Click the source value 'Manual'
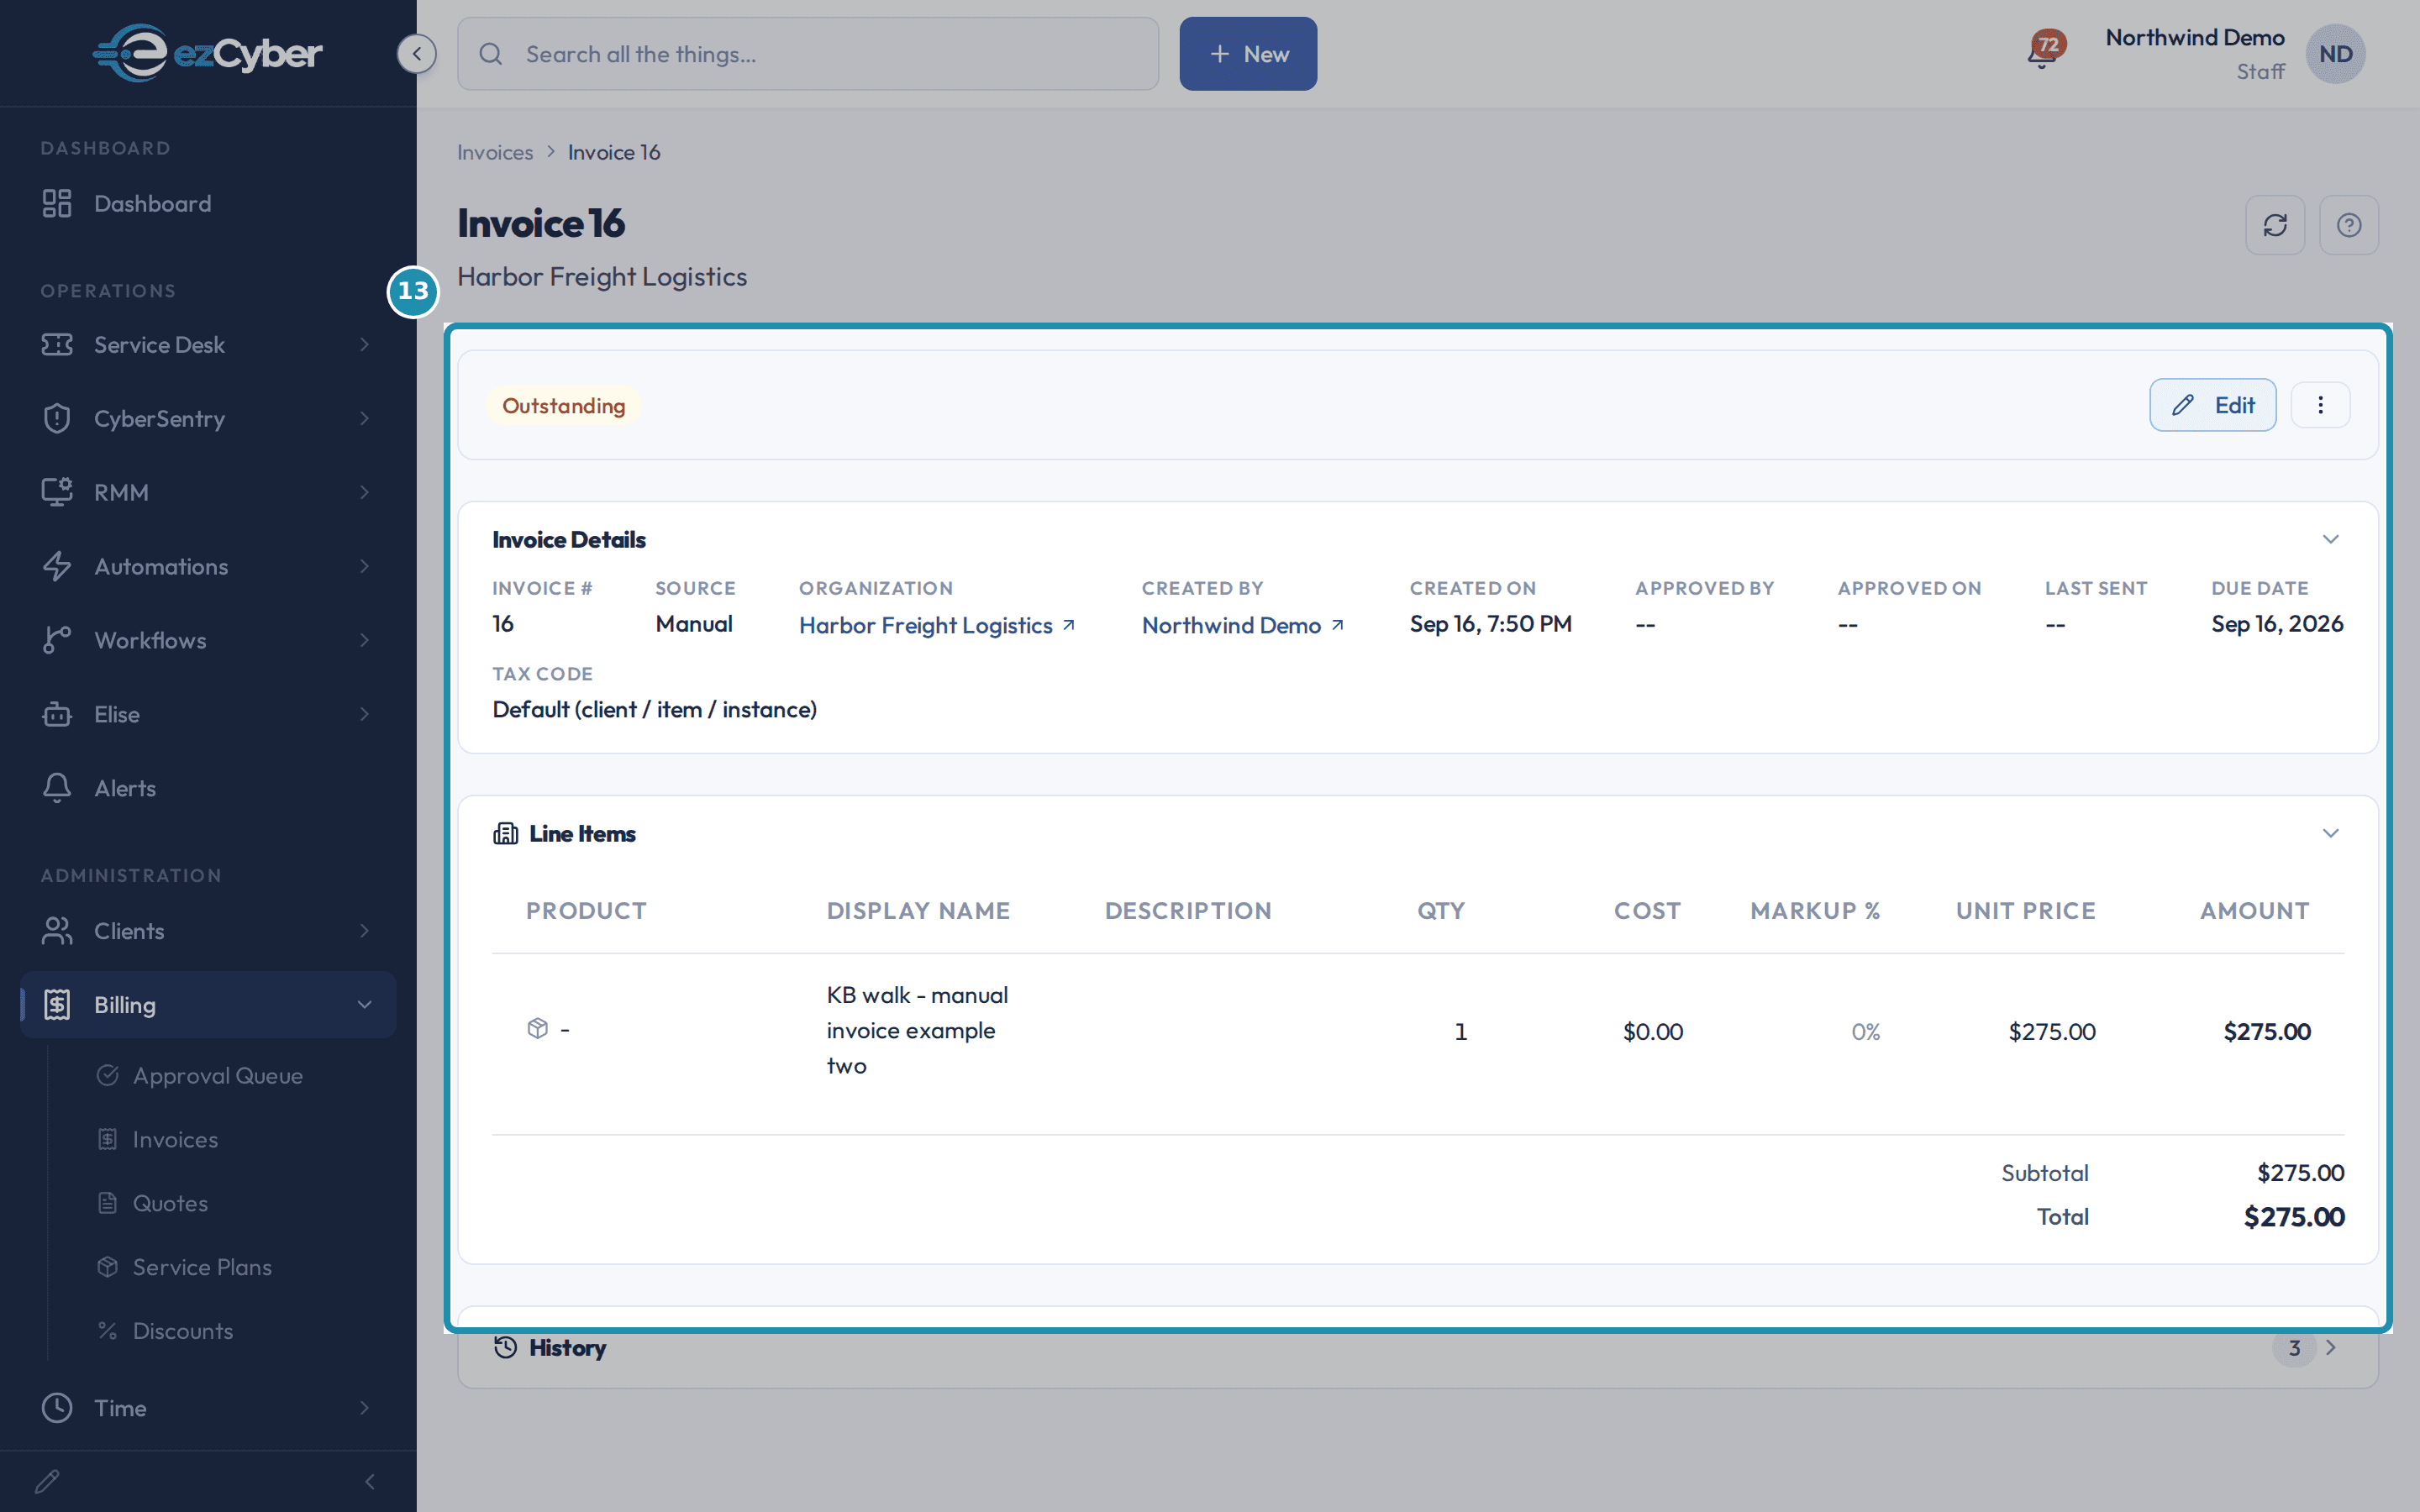This screenshot has width=2420, height=1512. (694, 624)
